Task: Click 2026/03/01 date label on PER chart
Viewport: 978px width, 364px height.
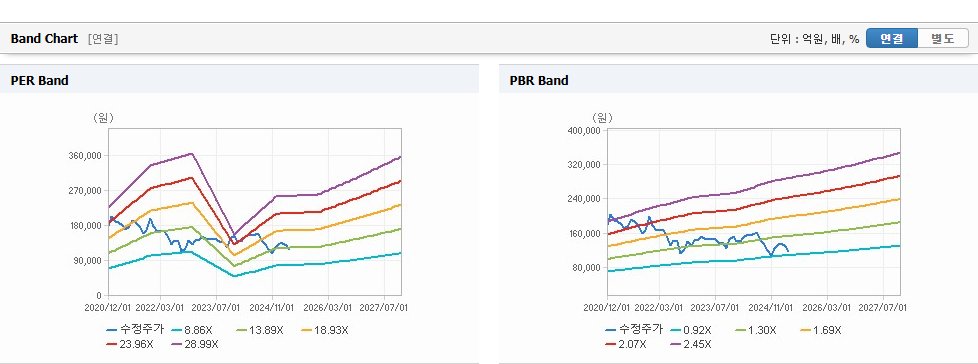Action: click(329, 307)
